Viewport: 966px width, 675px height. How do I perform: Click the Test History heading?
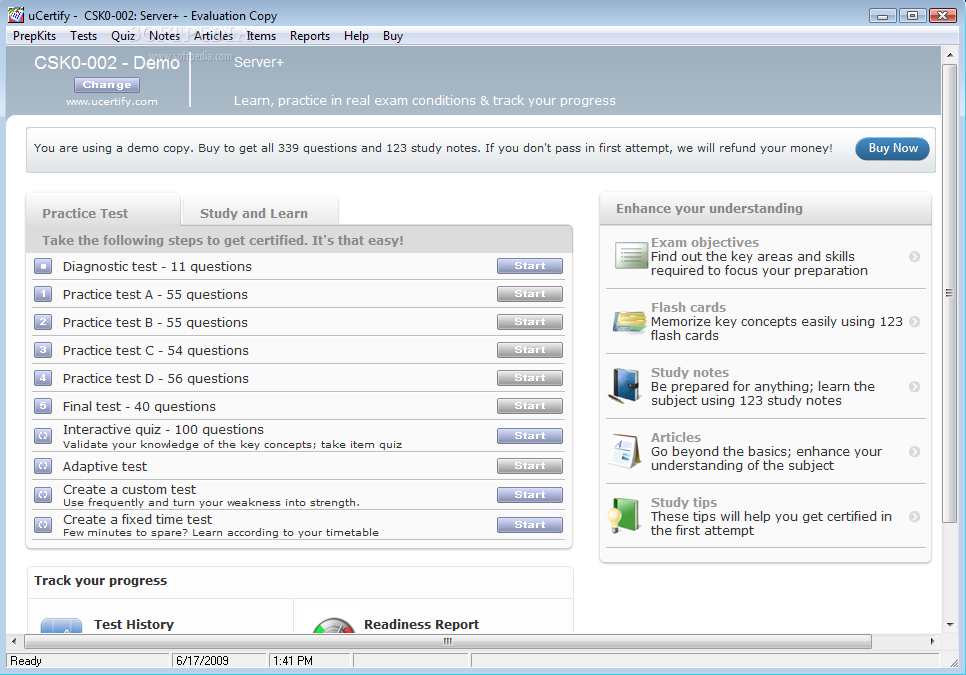[x=134, y=624]
